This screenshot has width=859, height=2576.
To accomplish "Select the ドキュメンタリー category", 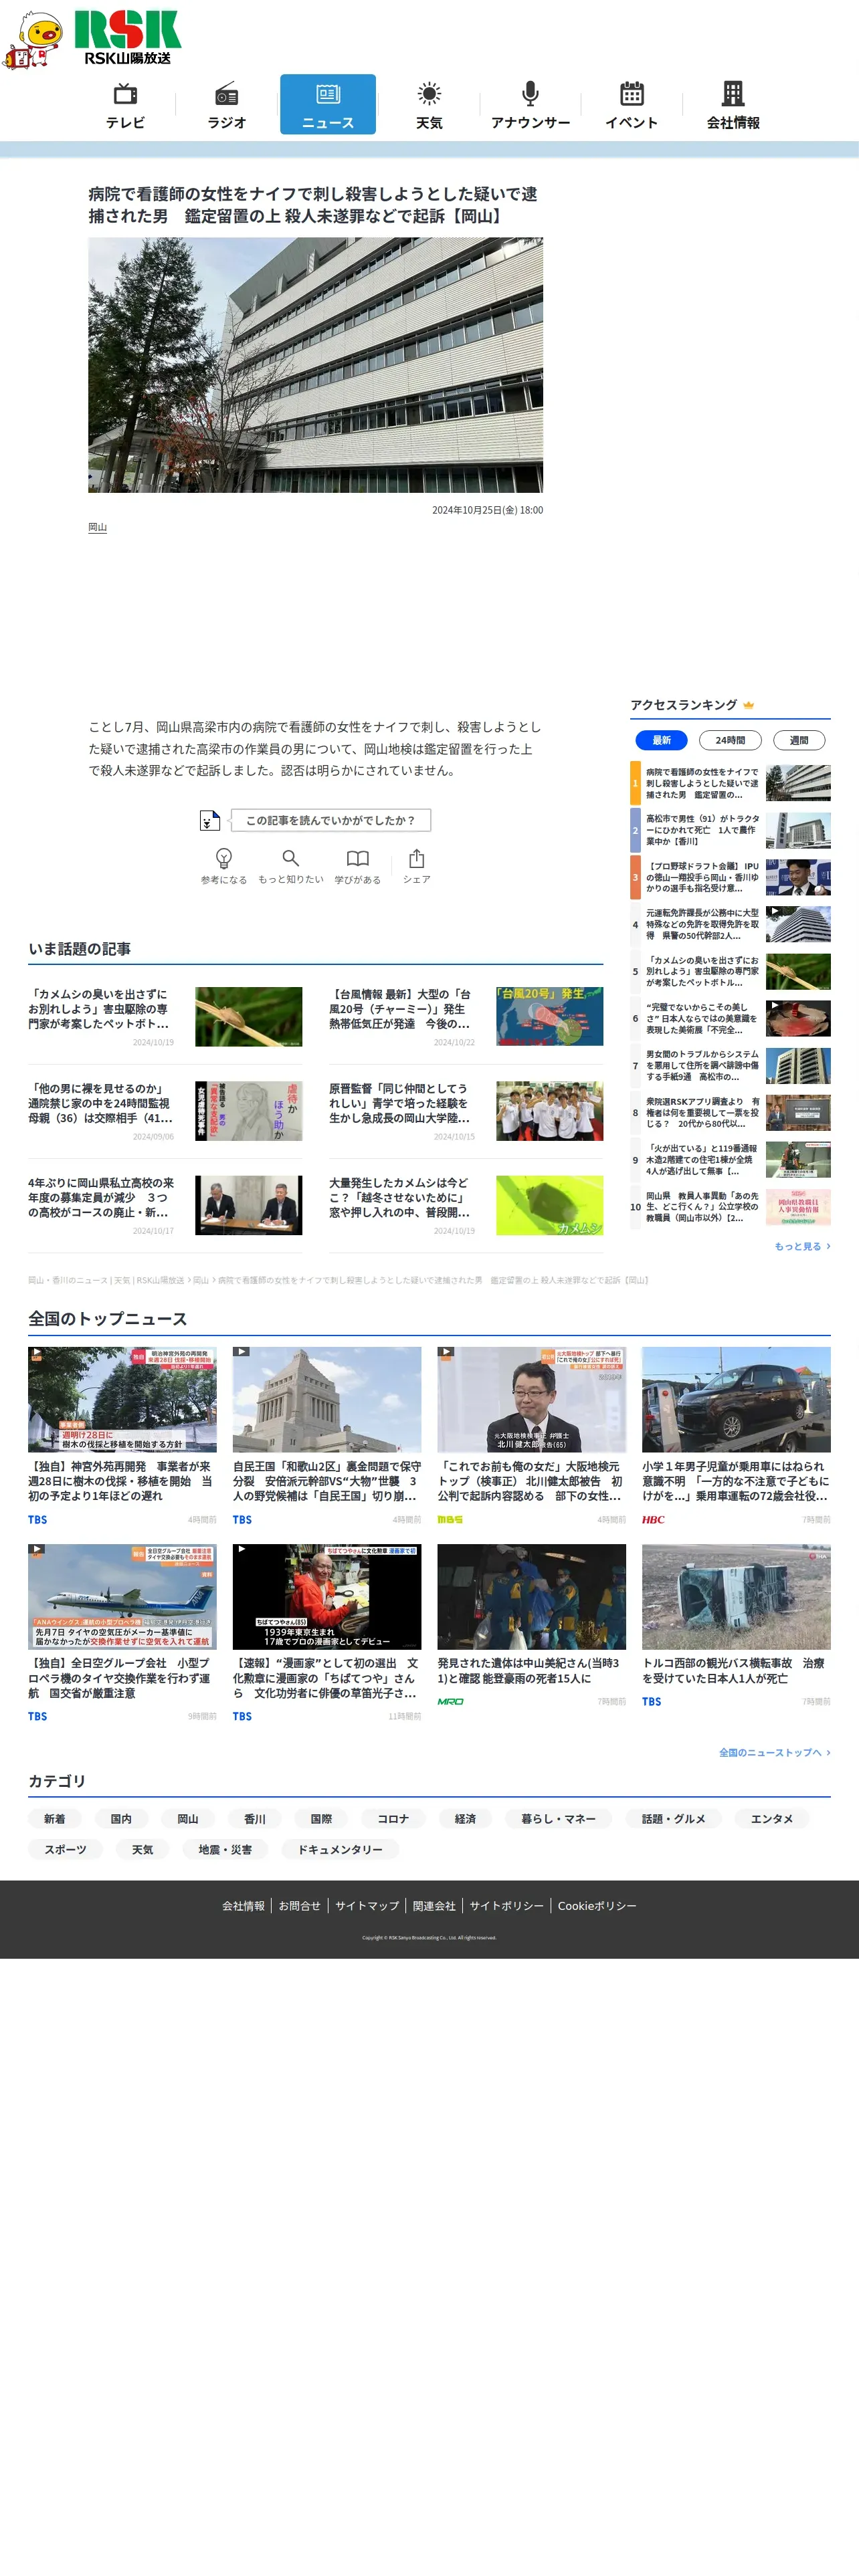I will (340, 1849).
